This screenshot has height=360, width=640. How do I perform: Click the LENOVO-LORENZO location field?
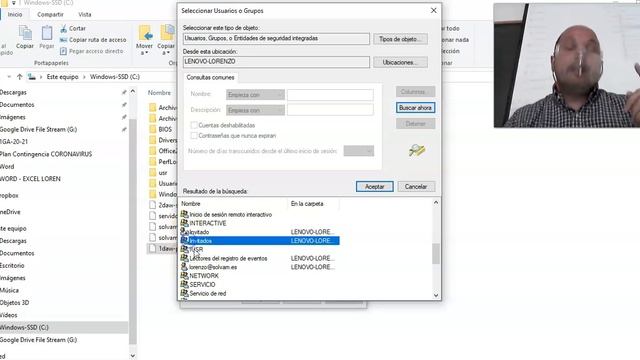(276, 62)
